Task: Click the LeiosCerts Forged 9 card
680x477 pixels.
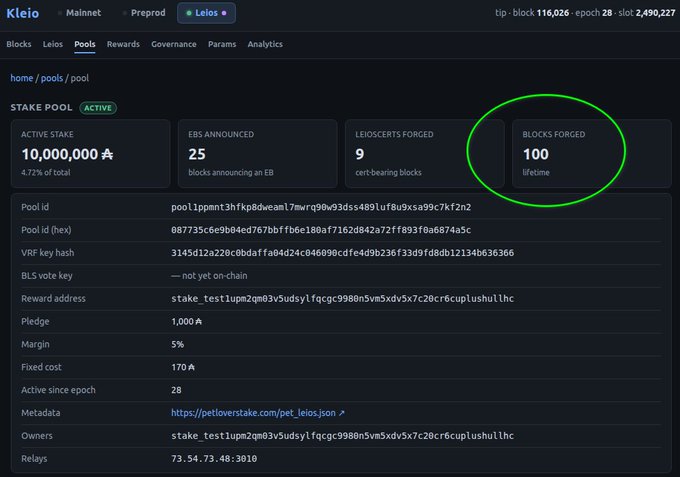Action: (425, 154)
